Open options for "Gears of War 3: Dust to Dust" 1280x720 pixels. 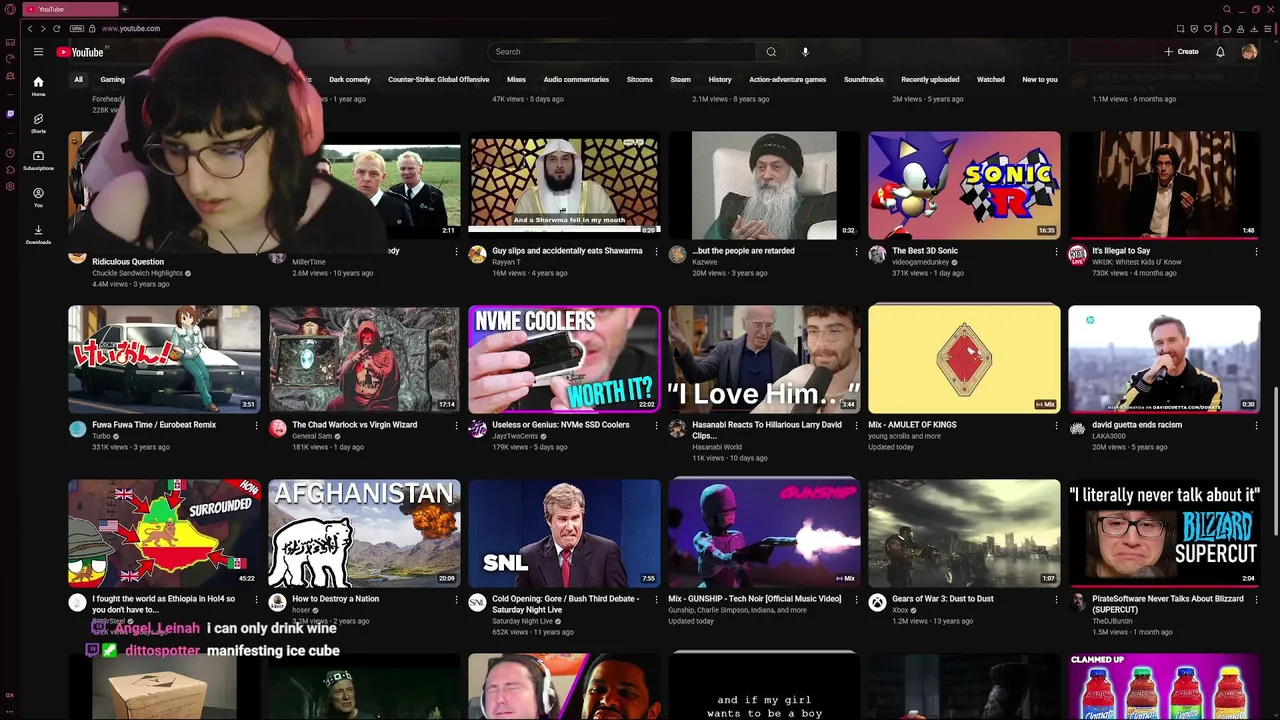(x=1056, y=600)
